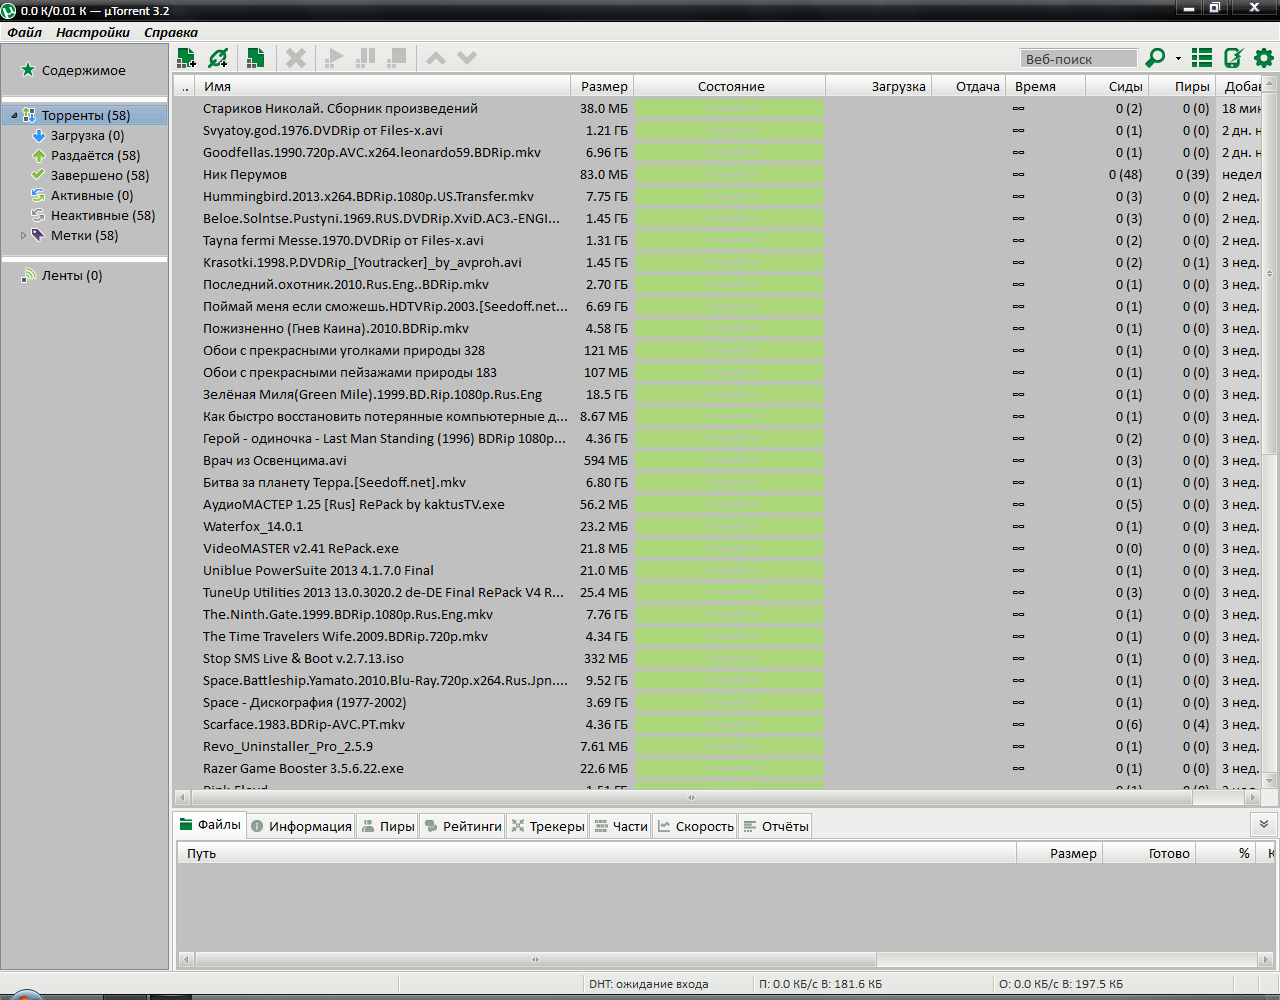Click the blue down-arrow Загрузка icon

click(x=39, y=135)
